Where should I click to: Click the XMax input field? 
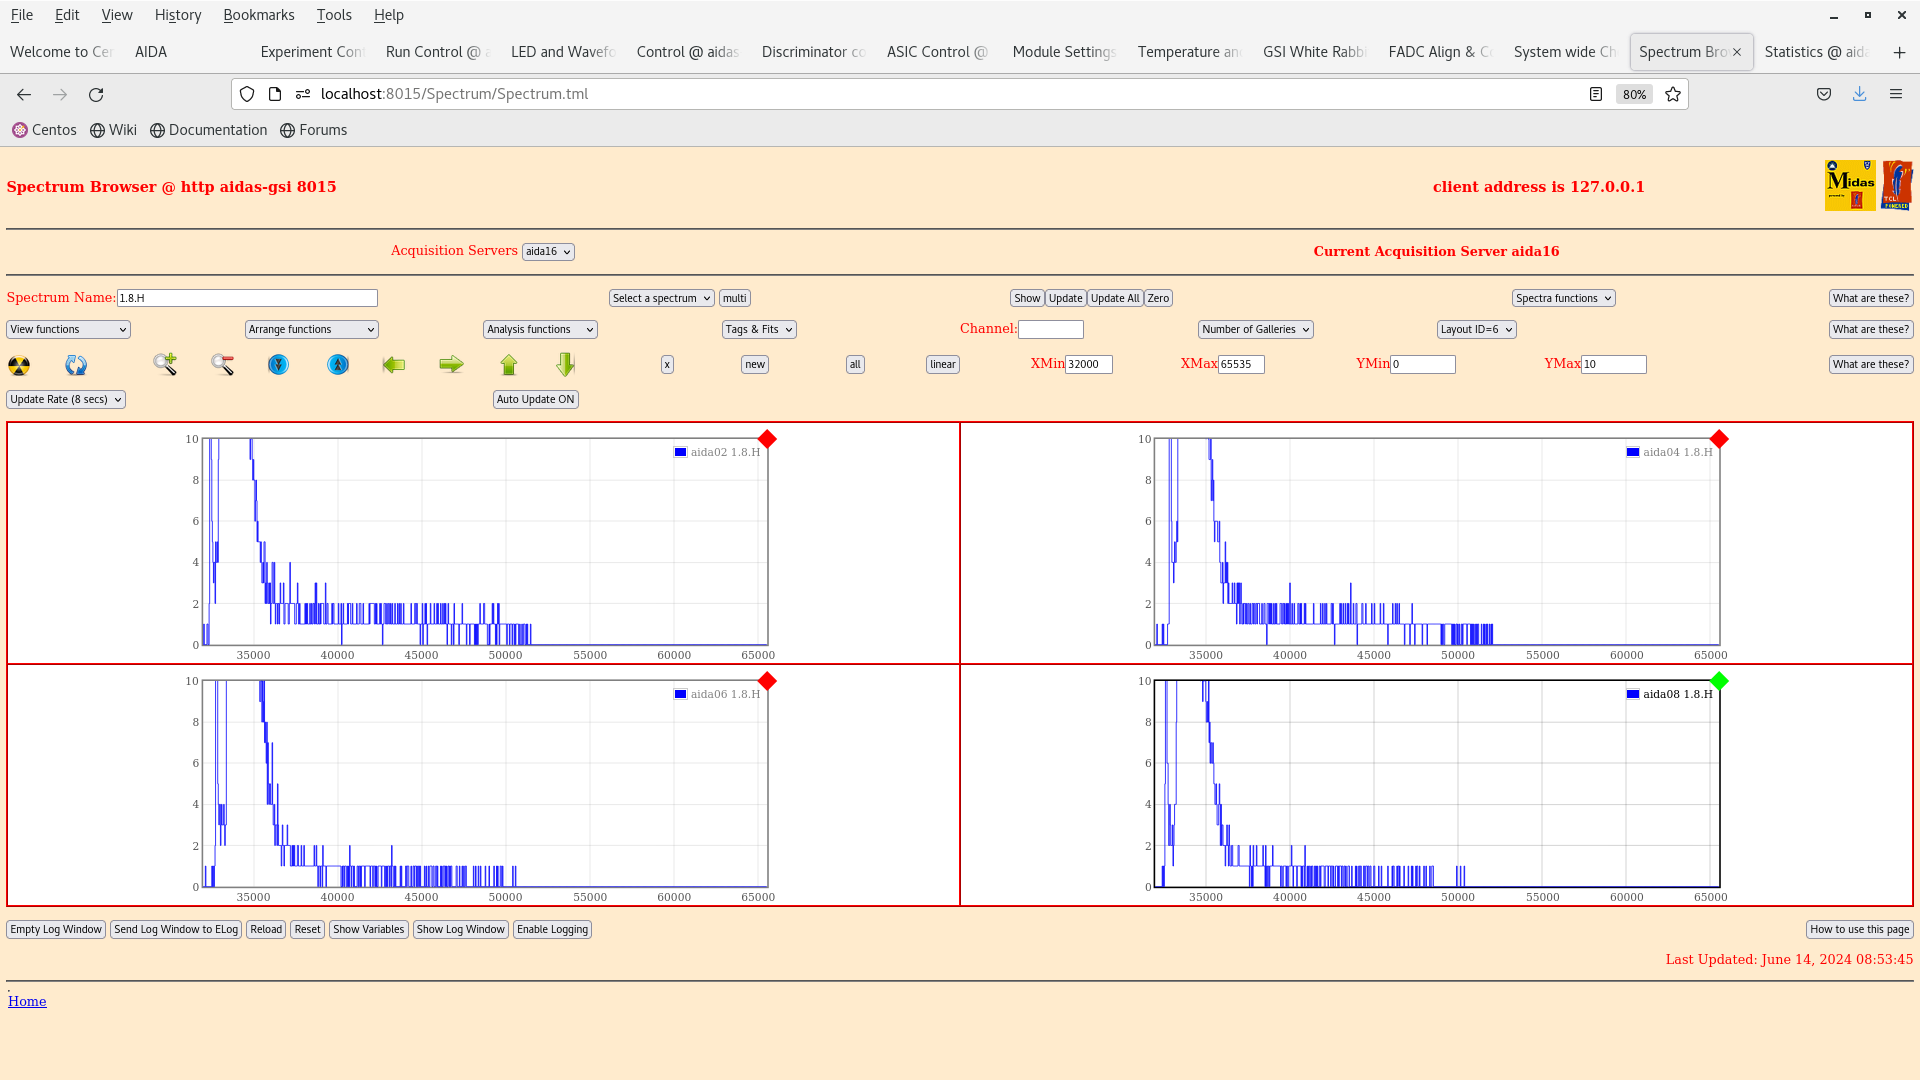1240,365
